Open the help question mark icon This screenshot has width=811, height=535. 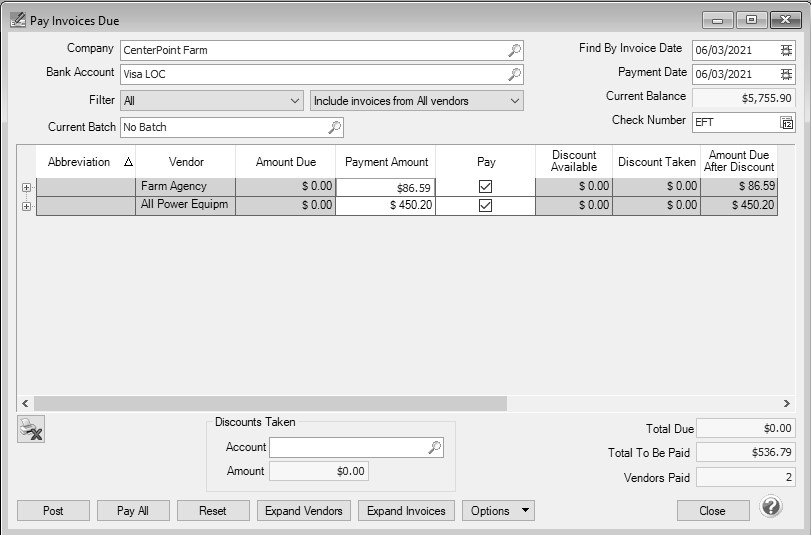770,507
